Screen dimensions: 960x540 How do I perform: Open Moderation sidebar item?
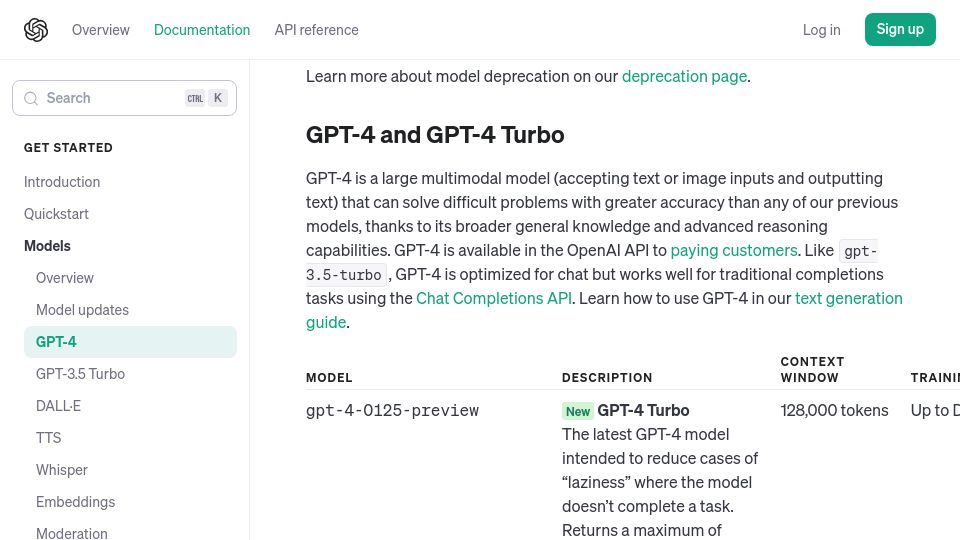[72, 533]
